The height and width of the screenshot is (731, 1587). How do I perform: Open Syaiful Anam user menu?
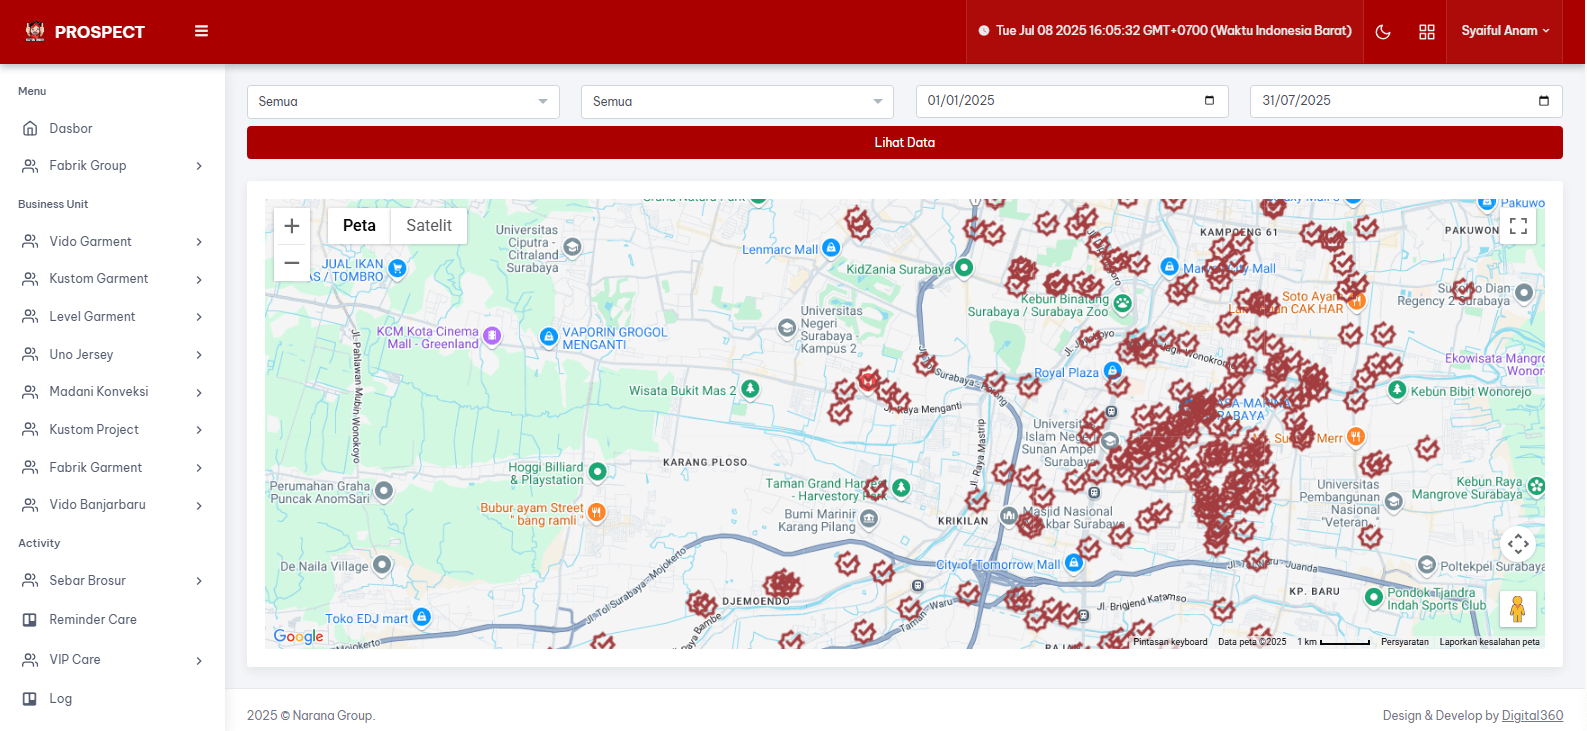pos(1505,31)
